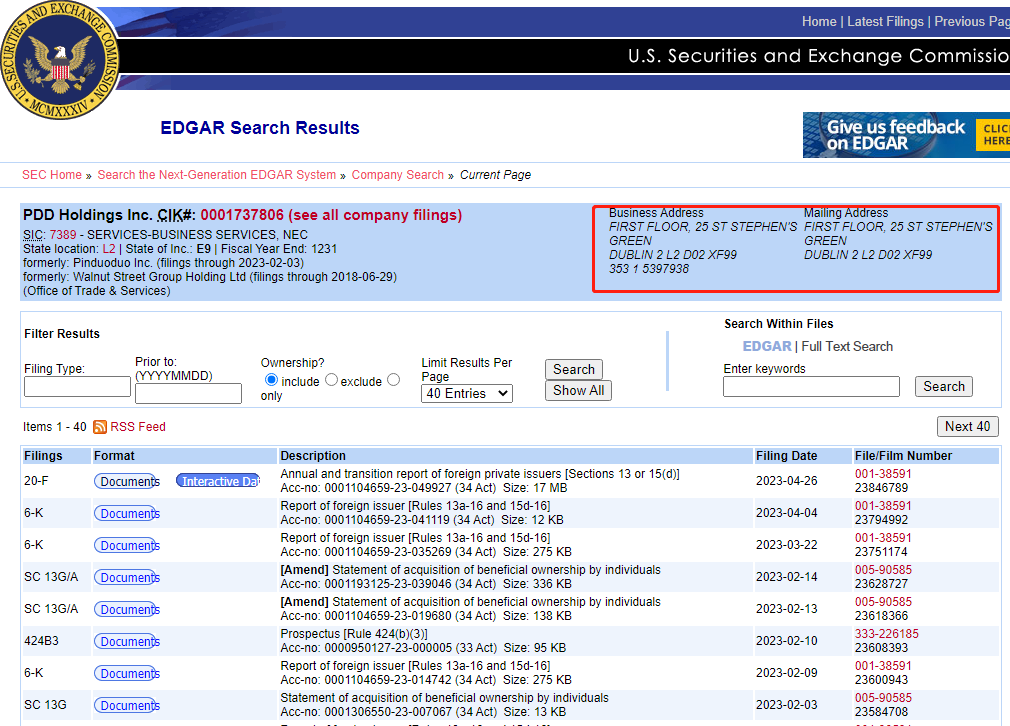Viewport: 1010px width, 726px height.
Task: Click the Filing Type input field
Action: click(x=77, y=387)
